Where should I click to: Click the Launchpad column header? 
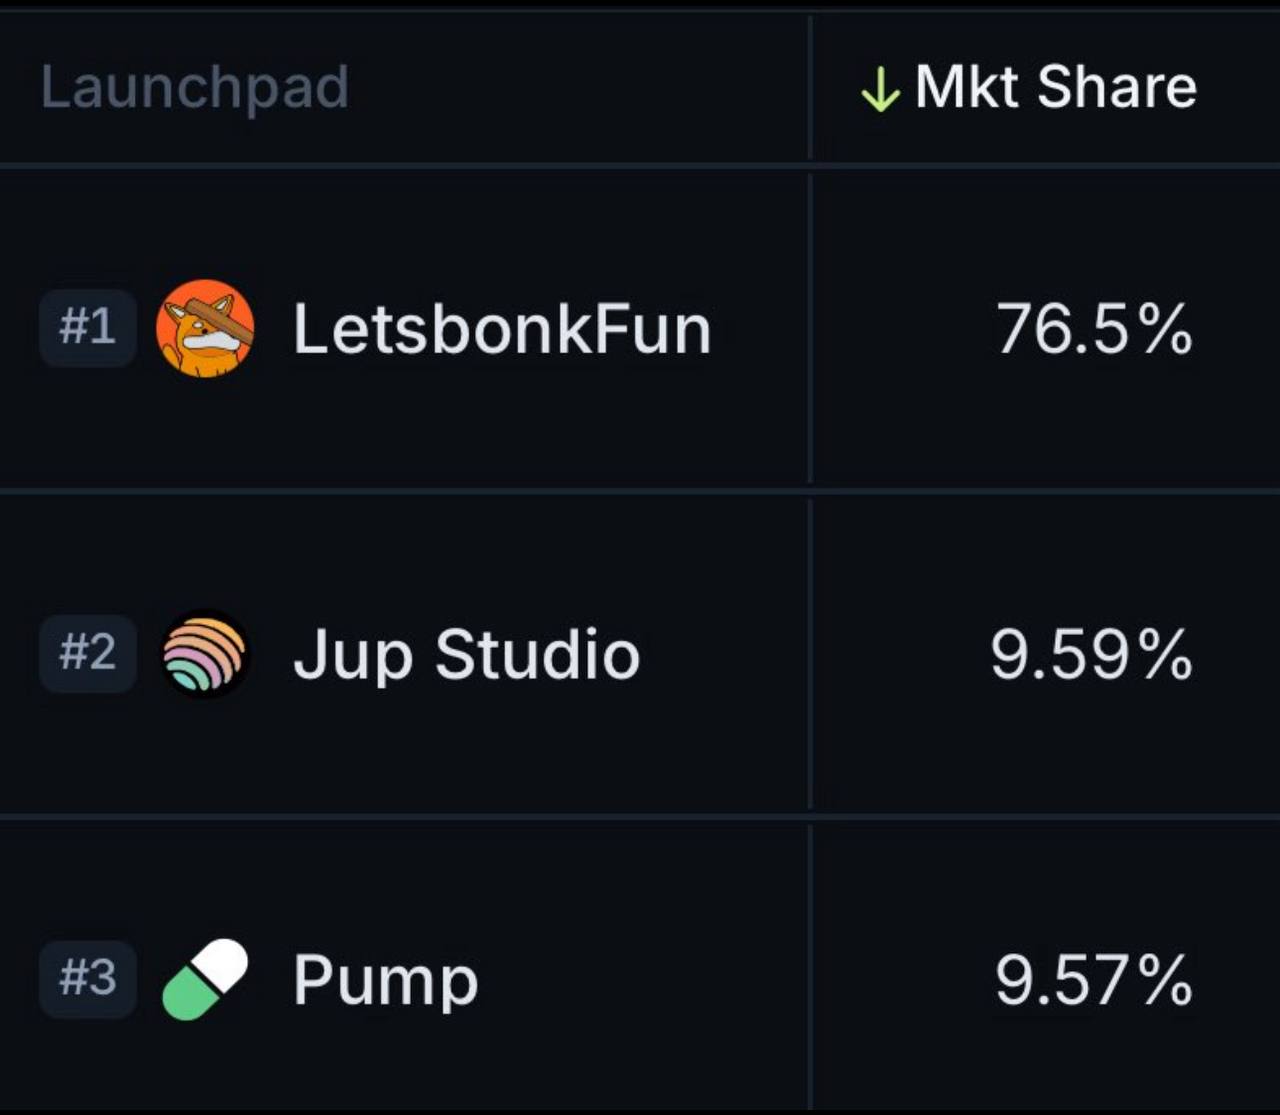(x=194, y=88)
